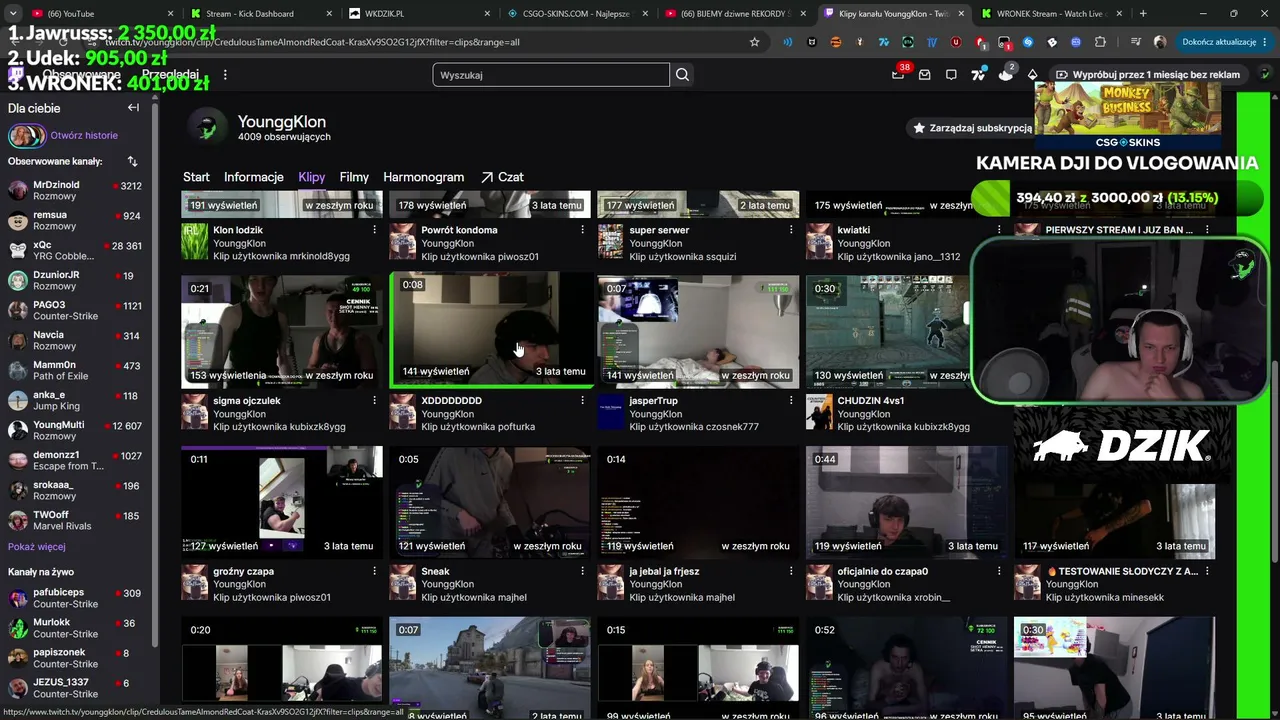Open the Twitch notifications icon with 38 badge
This screenshot has height=720, width=1280.
coord(898,75)
